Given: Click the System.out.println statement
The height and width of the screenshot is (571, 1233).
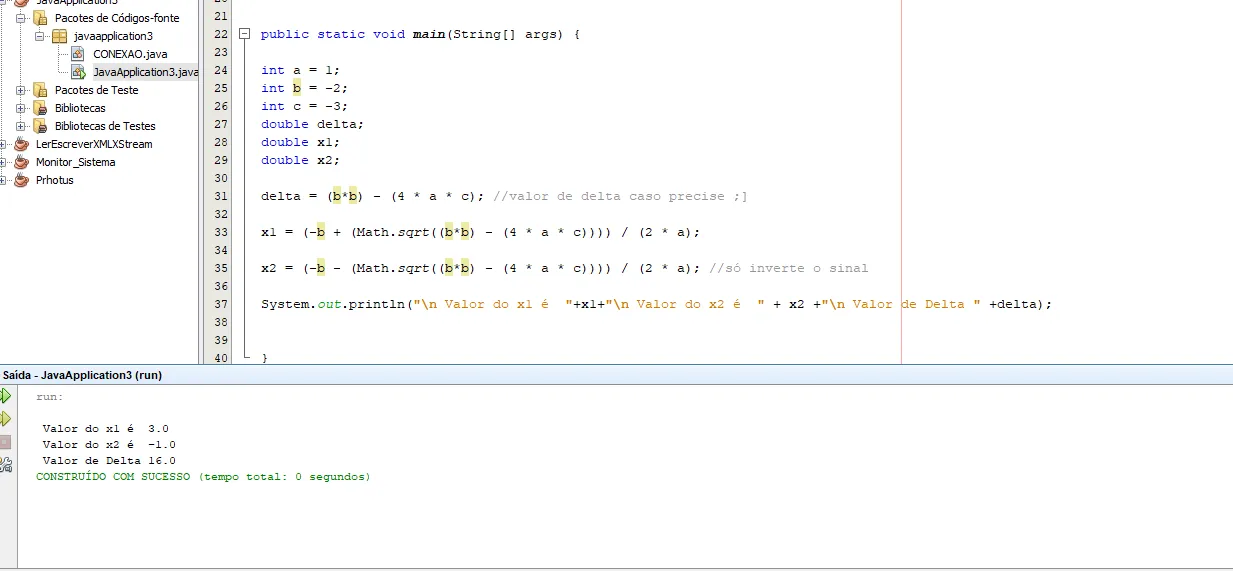Looking at the screenshot, I should click(657, 304).
